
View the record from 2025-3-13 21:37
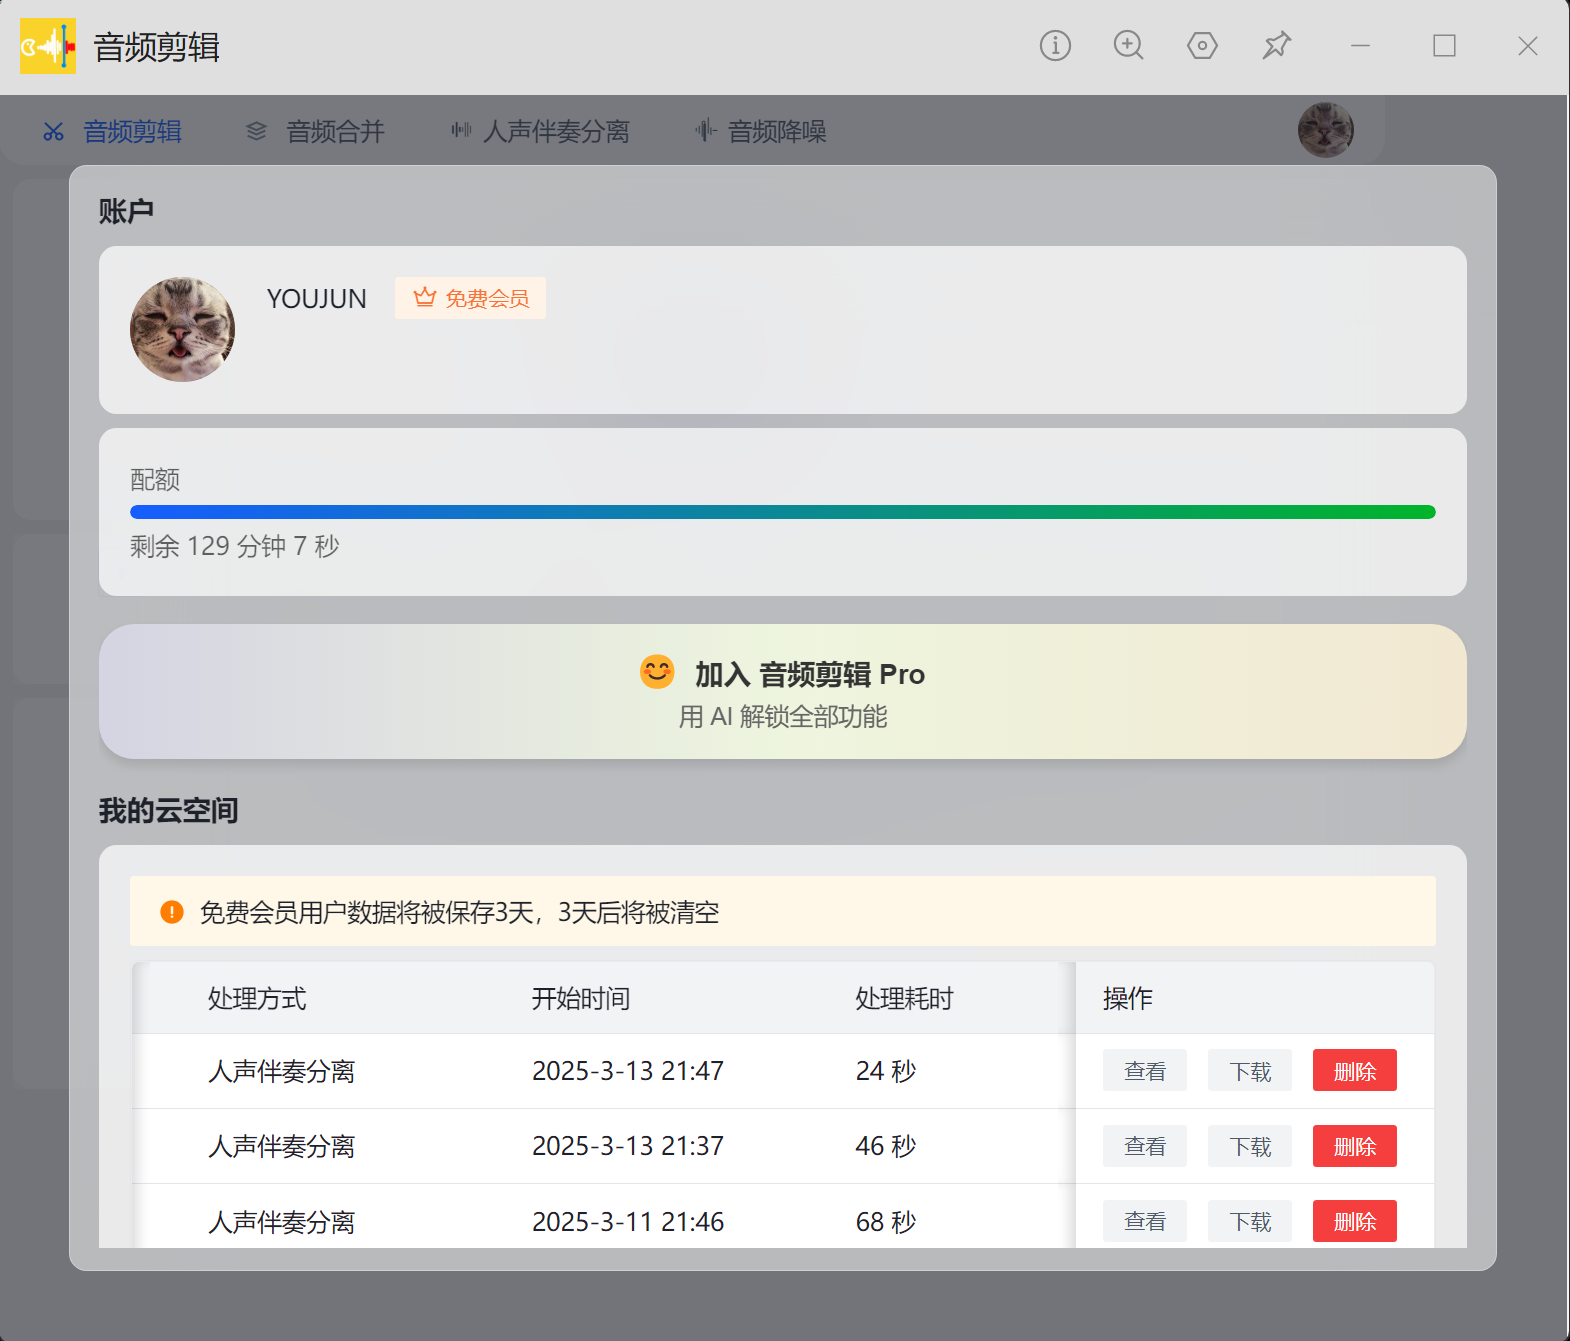[1145, 1146]
